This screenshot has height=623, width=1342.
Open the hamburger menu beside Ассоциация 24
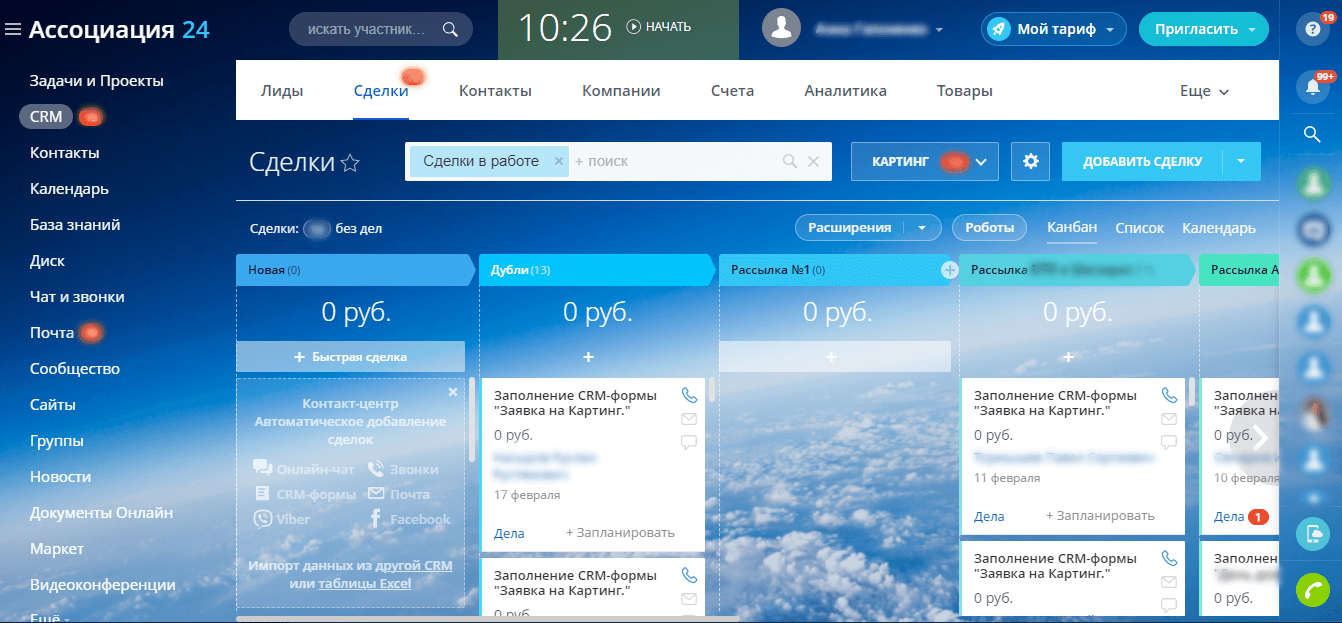click(13, 30)
